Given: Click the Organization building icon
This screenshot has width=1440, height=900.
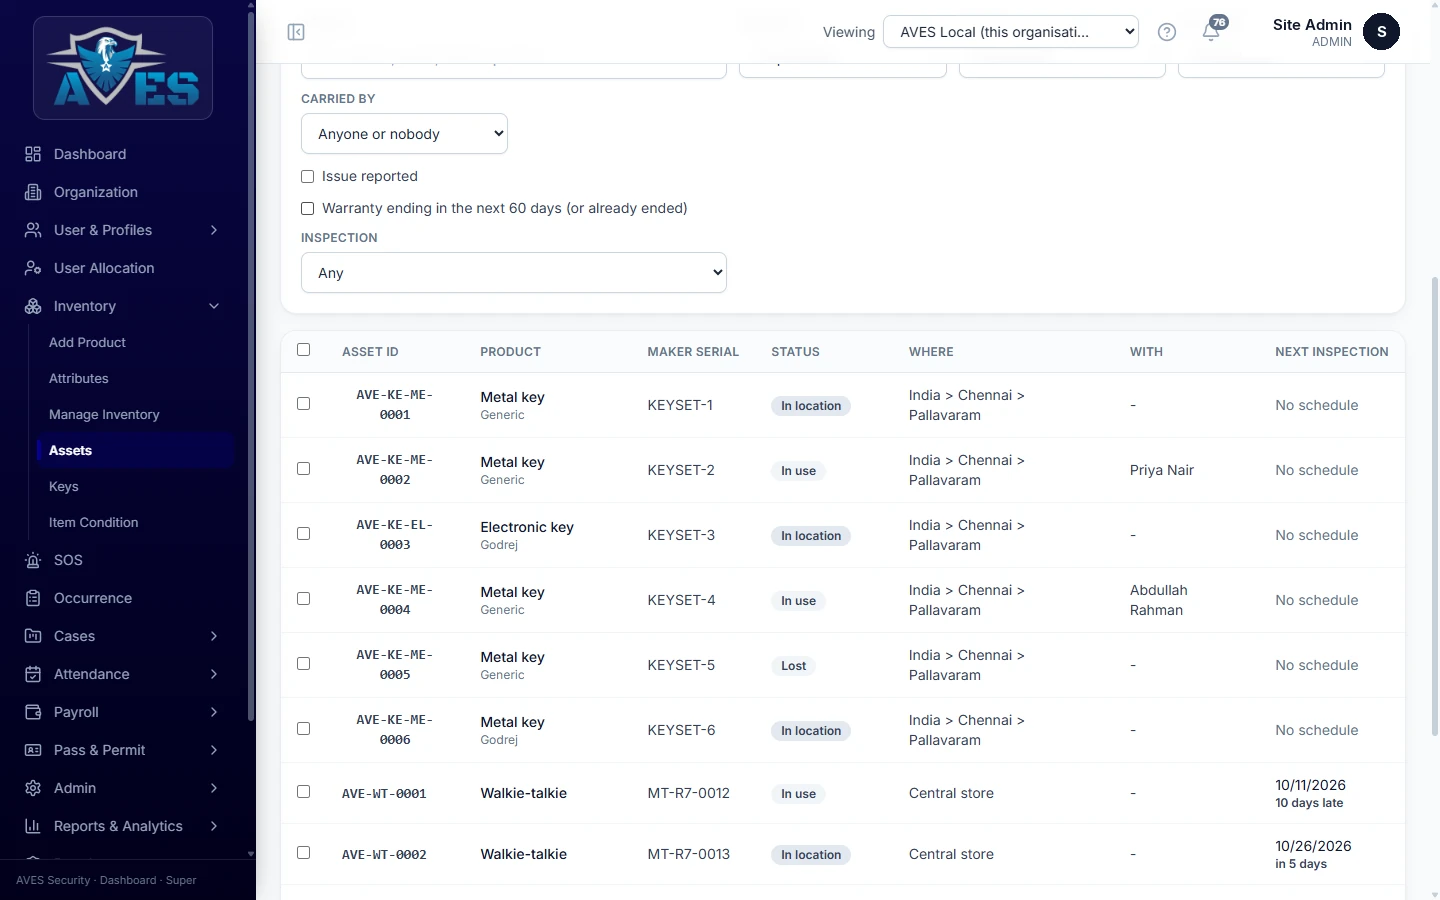Looking at the screenshot, I should point(33,192).
